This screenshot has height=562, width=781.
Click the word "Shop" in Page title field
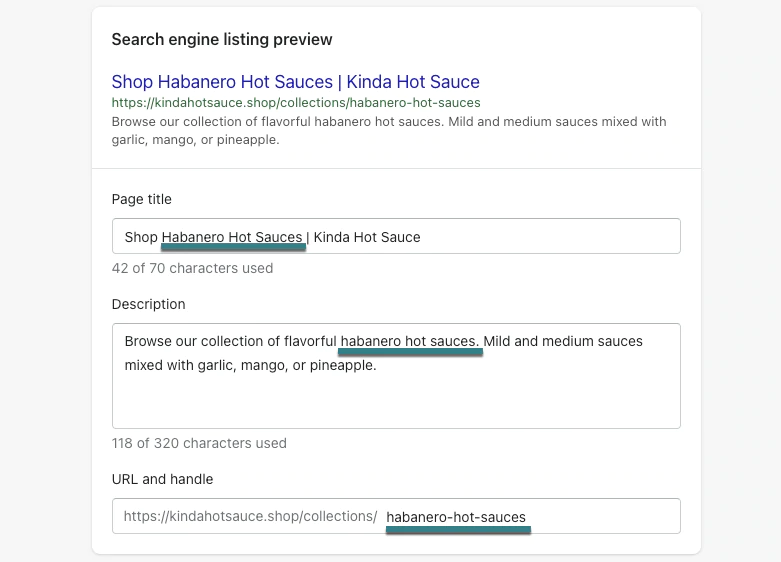click(x=141, y=237)
